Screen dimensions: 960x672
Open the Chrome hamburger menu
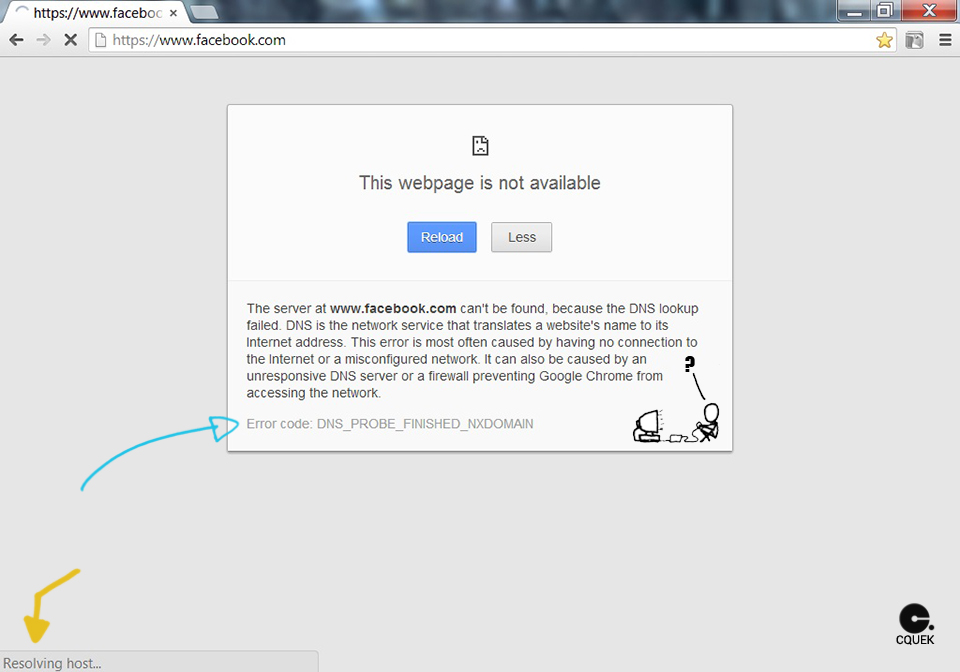(945, 40)
